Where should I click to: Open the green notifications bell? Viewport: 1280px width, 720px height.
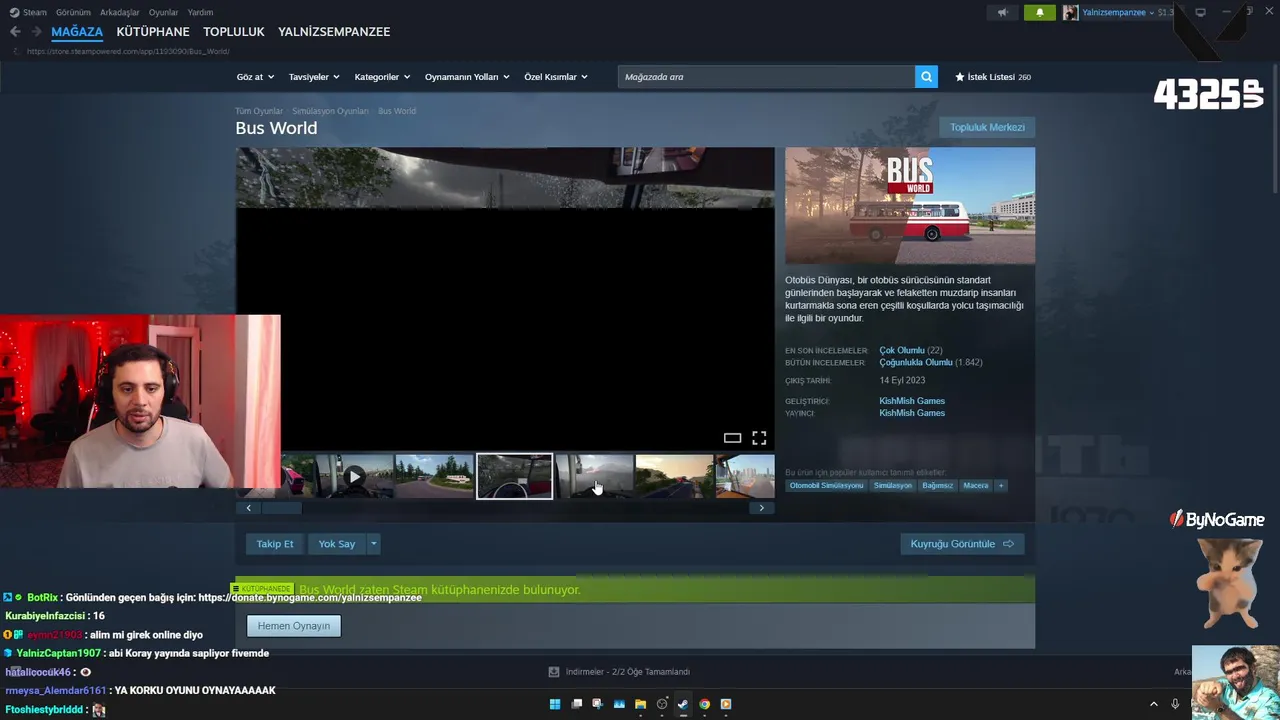[1040, 13]
